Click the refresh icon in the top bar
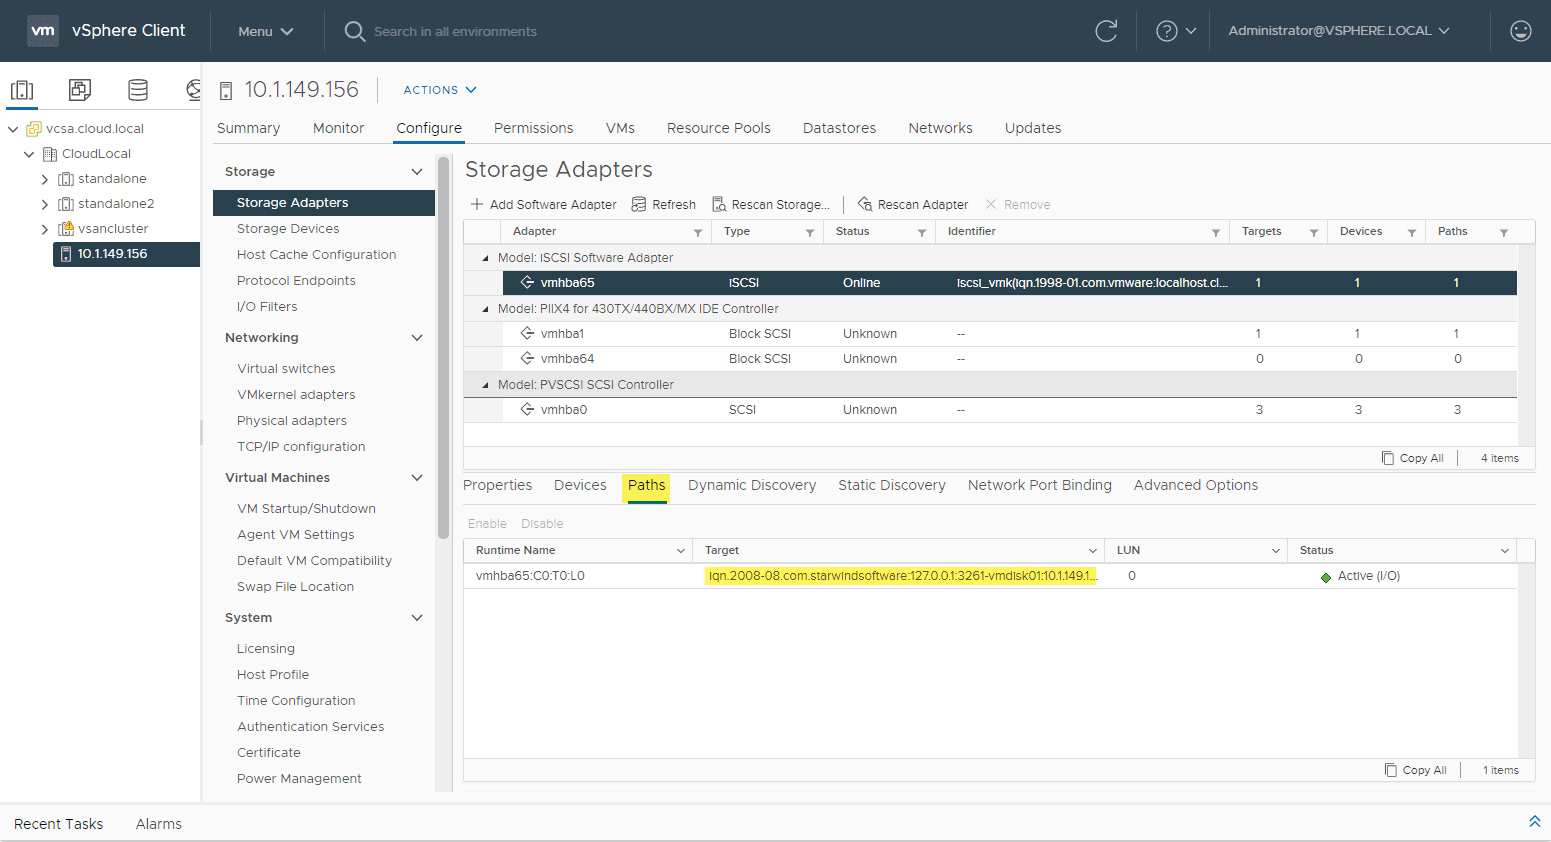 [1106, 30]
